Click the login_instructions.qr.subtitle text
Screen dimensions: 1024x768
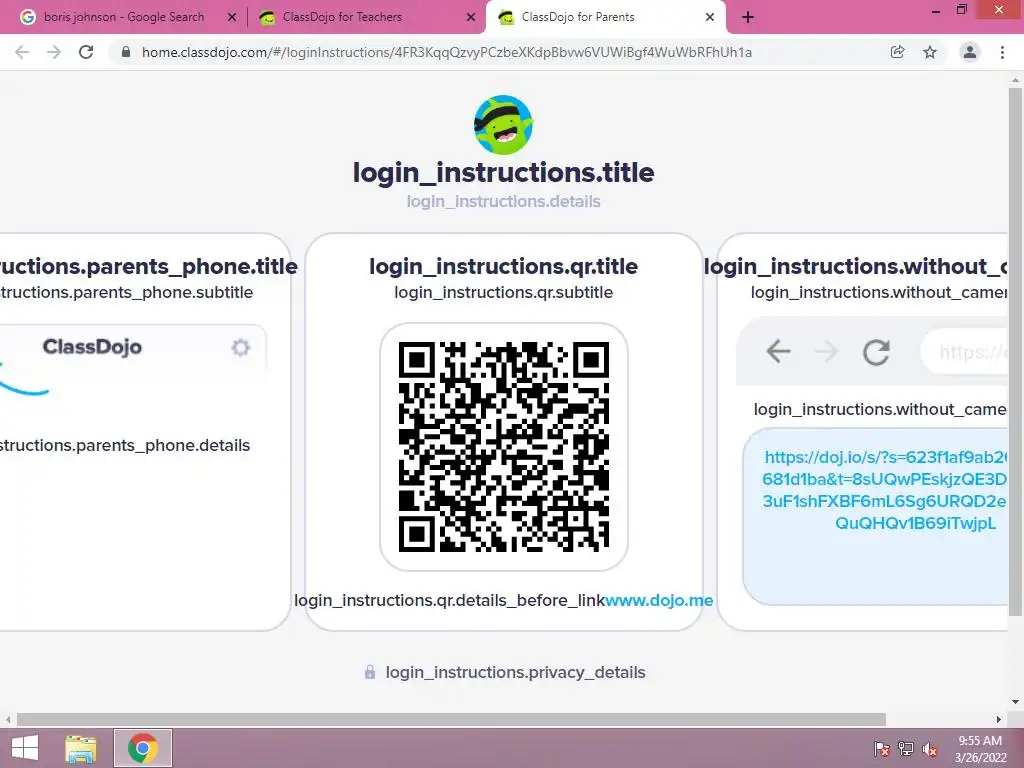point(504,292)
